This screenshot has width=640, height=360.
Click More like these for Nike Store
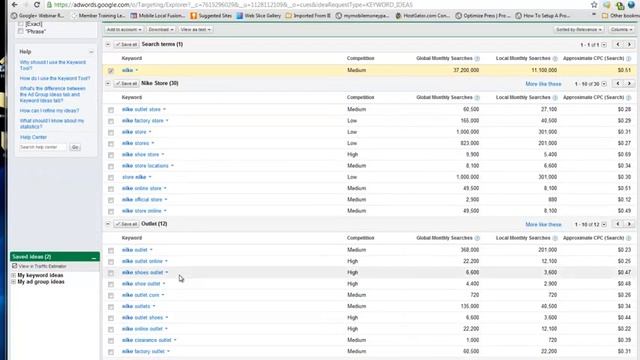pos(543,84)
